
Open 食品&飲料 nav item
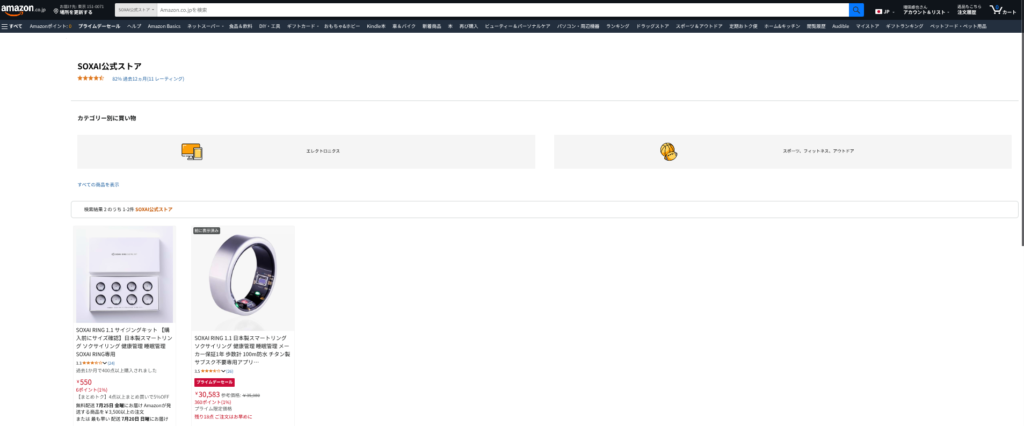(x=240, y=26)
